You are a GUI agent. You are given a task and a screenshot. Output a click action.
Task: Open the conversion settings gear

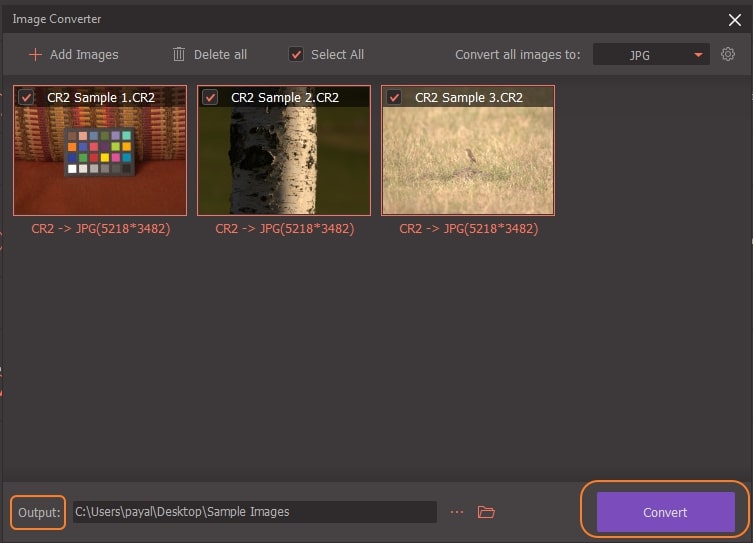[728, 54]
